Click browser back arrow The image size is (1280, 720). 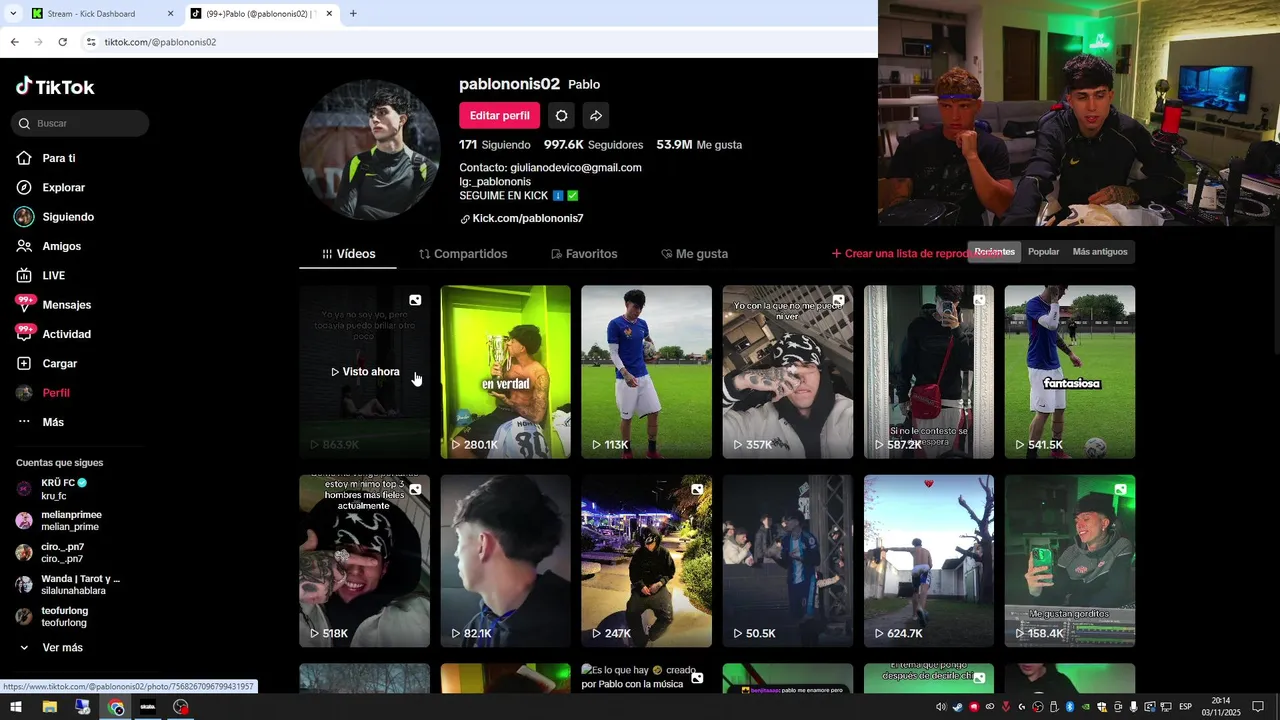pos(14,42)
